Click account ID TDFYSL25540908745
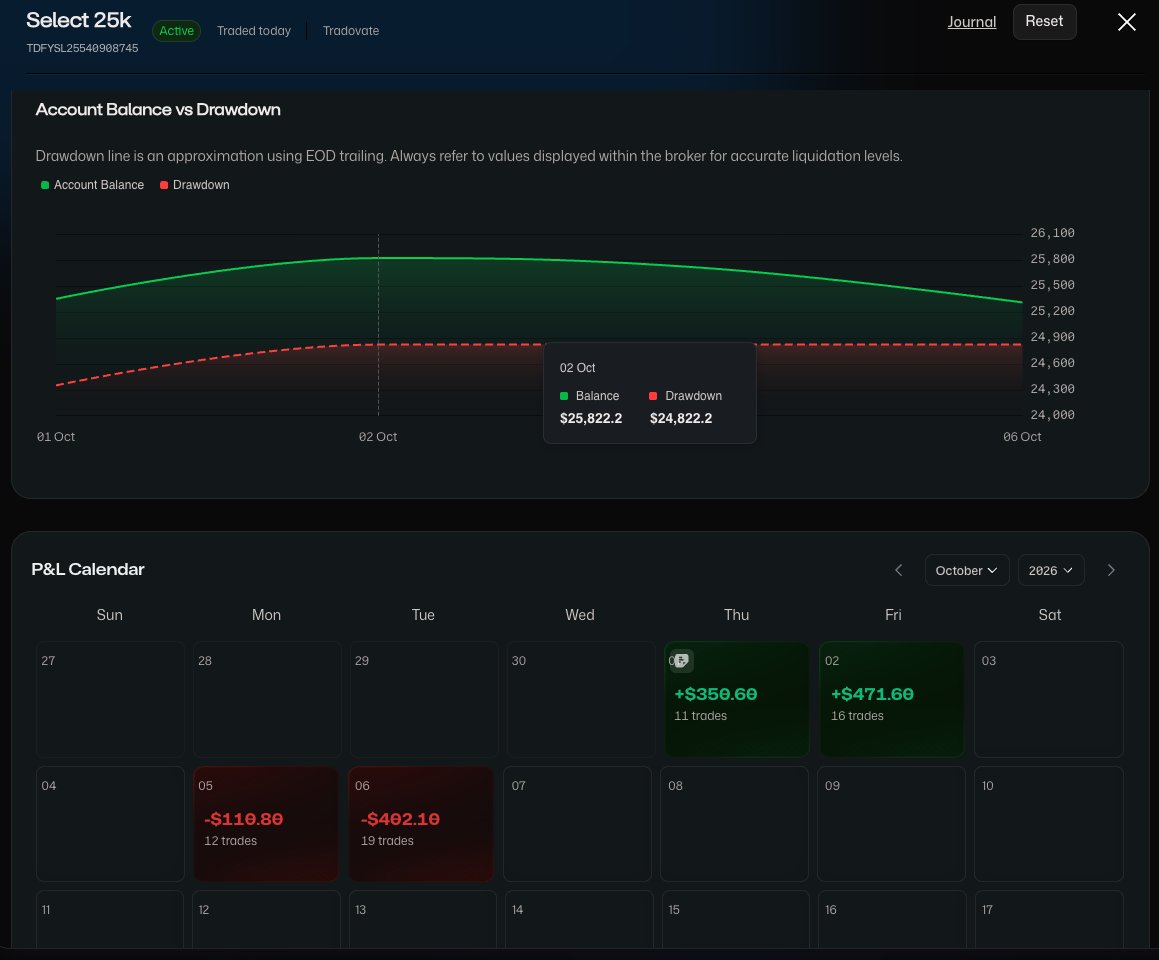The image size is (1159, 960). [82, 48]
